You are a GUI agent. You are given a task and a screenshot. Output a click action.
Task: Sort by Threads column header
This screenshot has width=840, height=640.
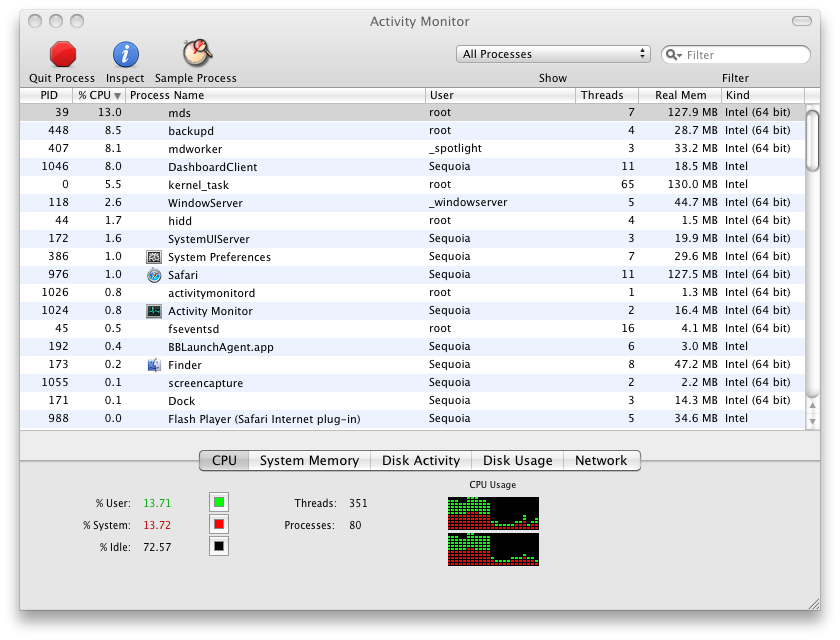pos(607,95)
